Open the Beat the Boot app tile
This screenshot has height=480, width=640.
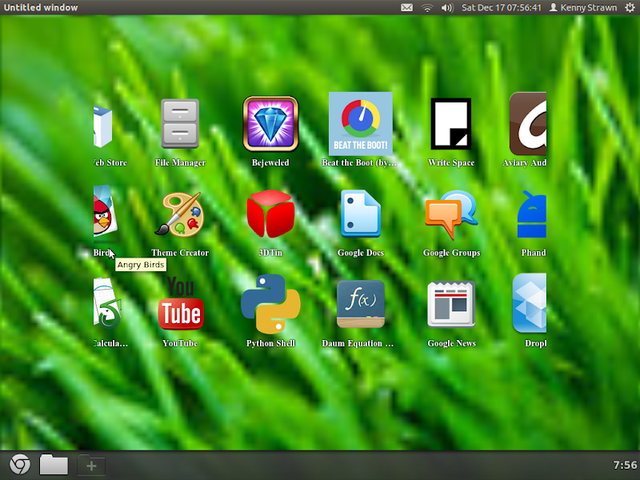click(x=361, y=124)
